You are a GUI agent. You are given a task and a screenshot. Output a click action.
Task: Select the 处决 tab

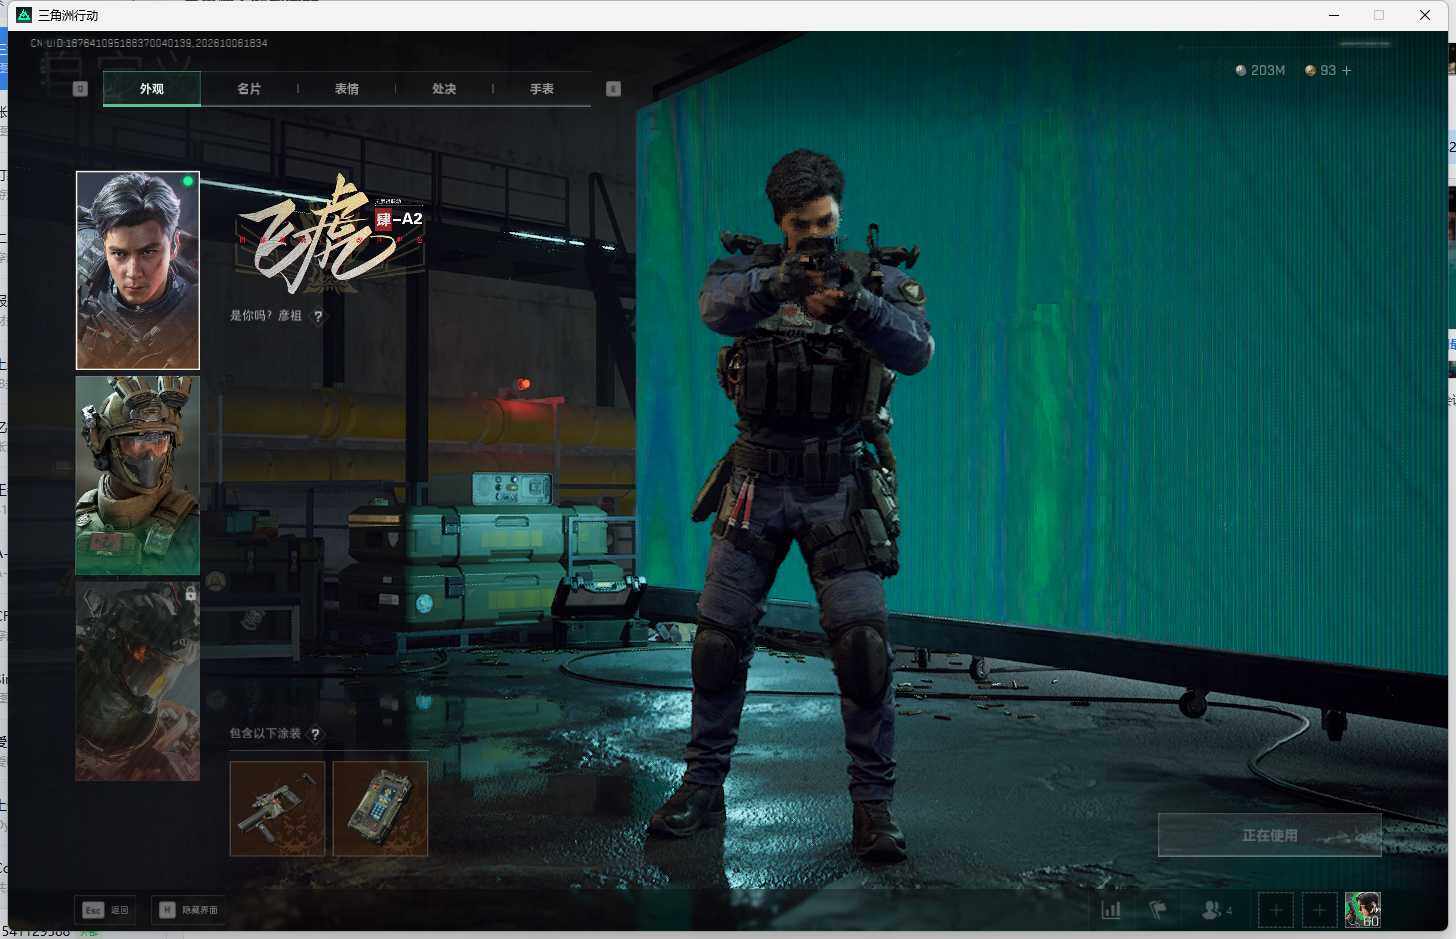(x=444, y=89)
